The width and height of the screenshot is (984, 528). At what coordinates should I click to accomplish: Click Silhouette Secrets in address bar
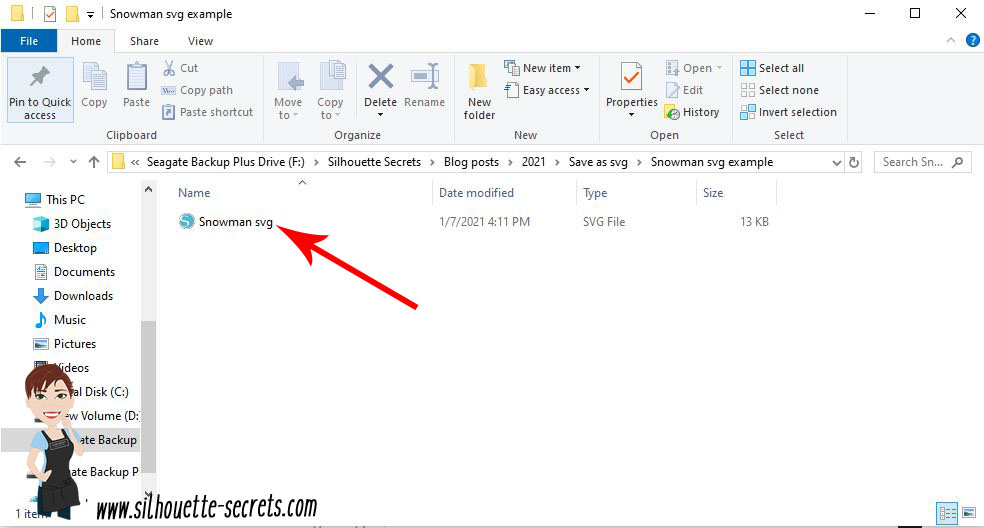pyautogui.click(x=374, y=162)
